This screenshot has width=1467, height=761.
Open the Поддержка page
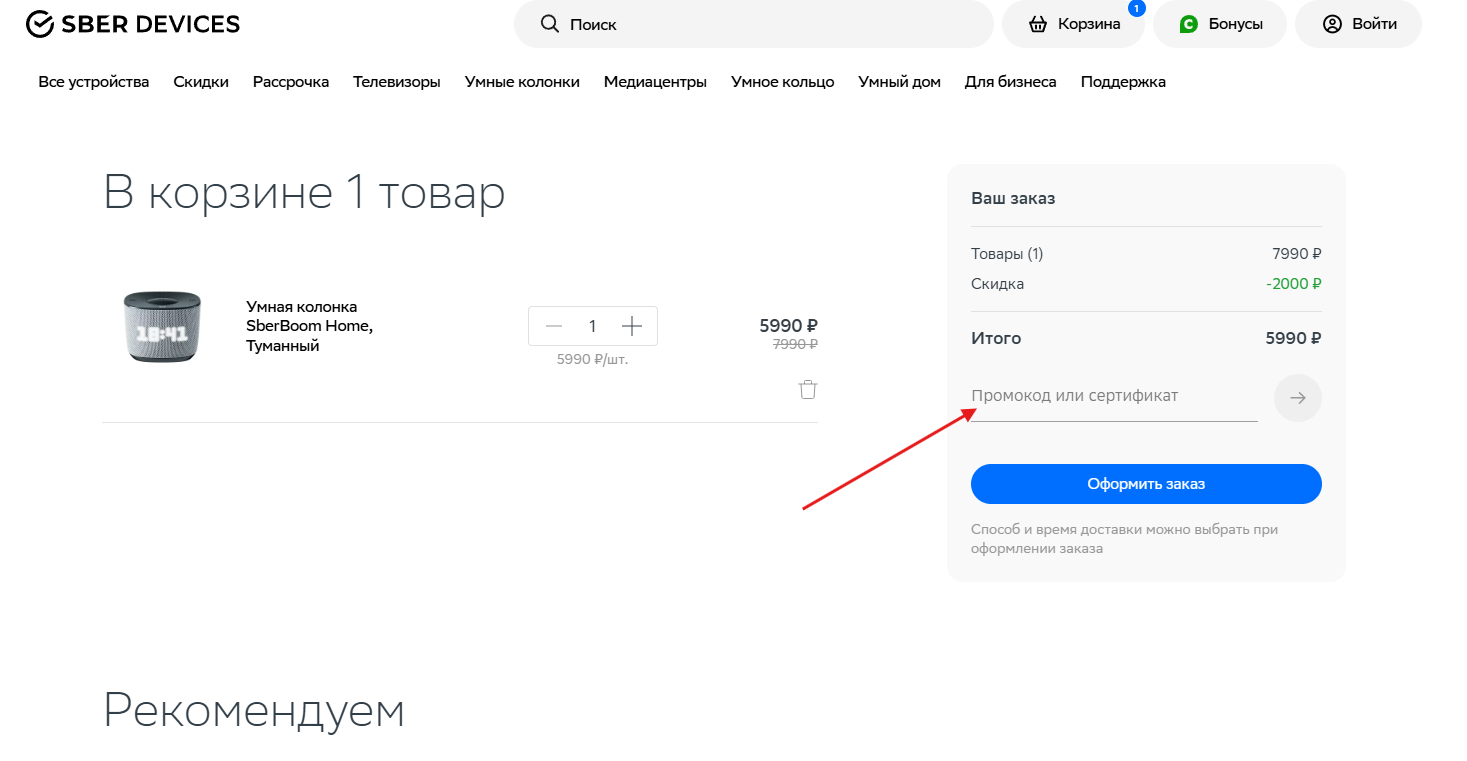(1123, 82)
